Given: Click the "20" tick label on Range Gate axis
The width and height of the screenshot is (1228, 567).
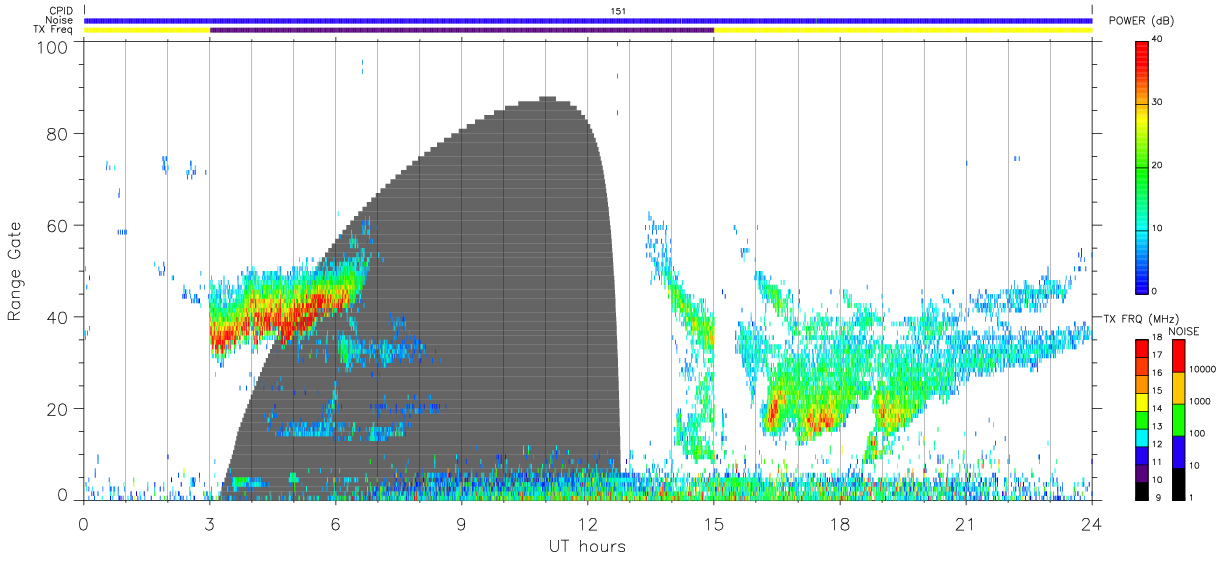Looking at the screenshot, I should [x=59, y=409].
